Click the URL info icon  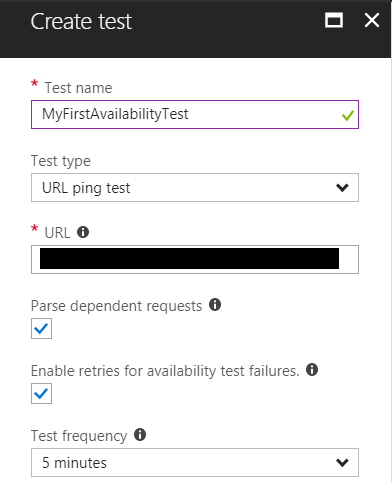point(83,232)
